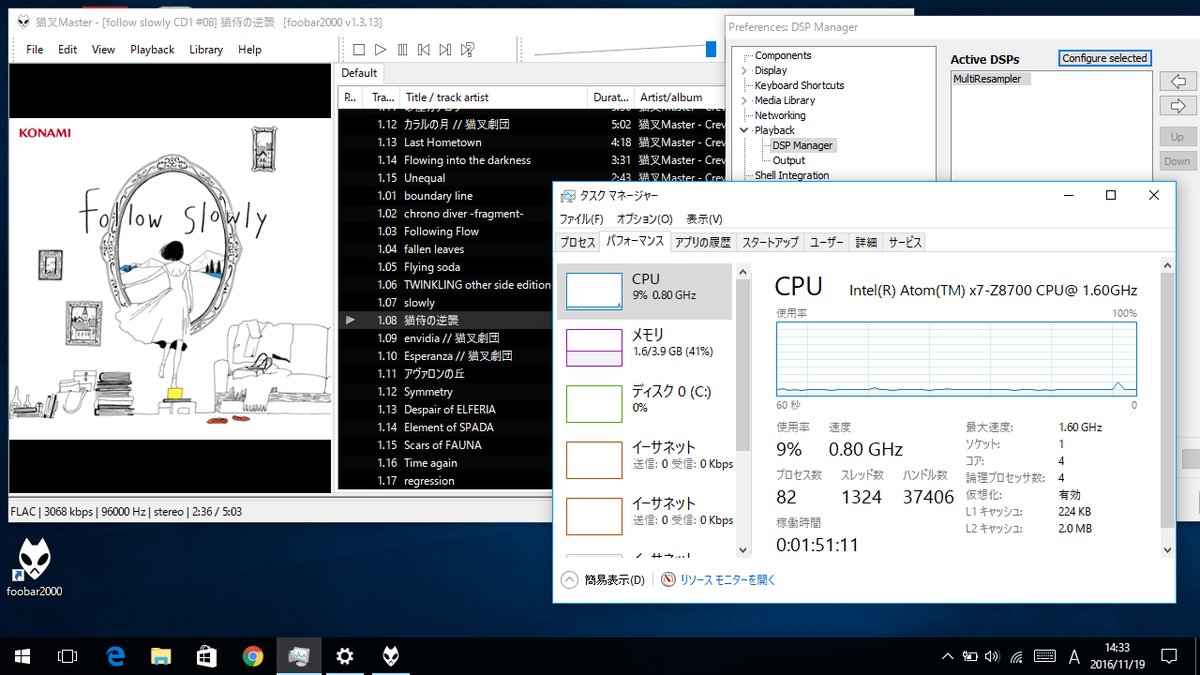The image size is (1200, 675).
Task: Click the left arrow button beside Active DSPs
Action: click(x=1177, y=81)
